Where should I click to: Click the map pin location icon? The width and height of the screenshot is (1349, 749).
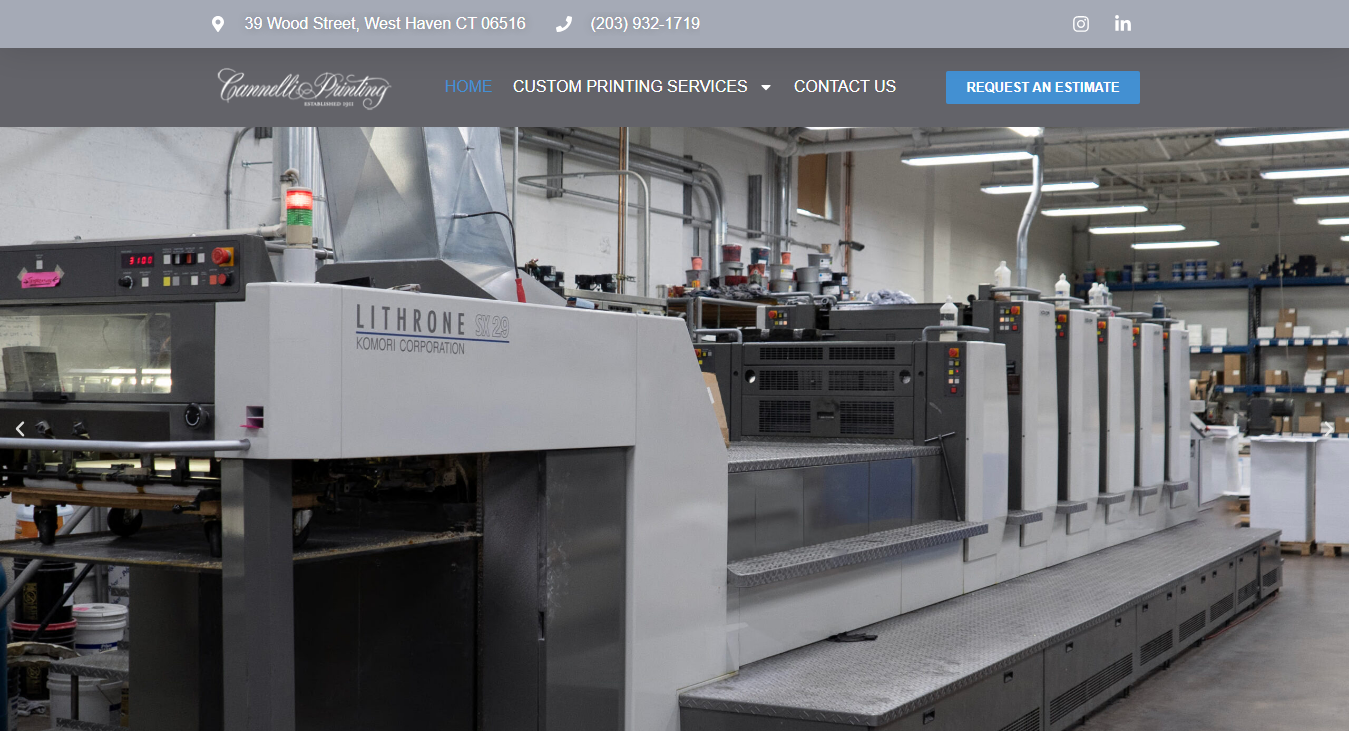click(x=218, y=24)
